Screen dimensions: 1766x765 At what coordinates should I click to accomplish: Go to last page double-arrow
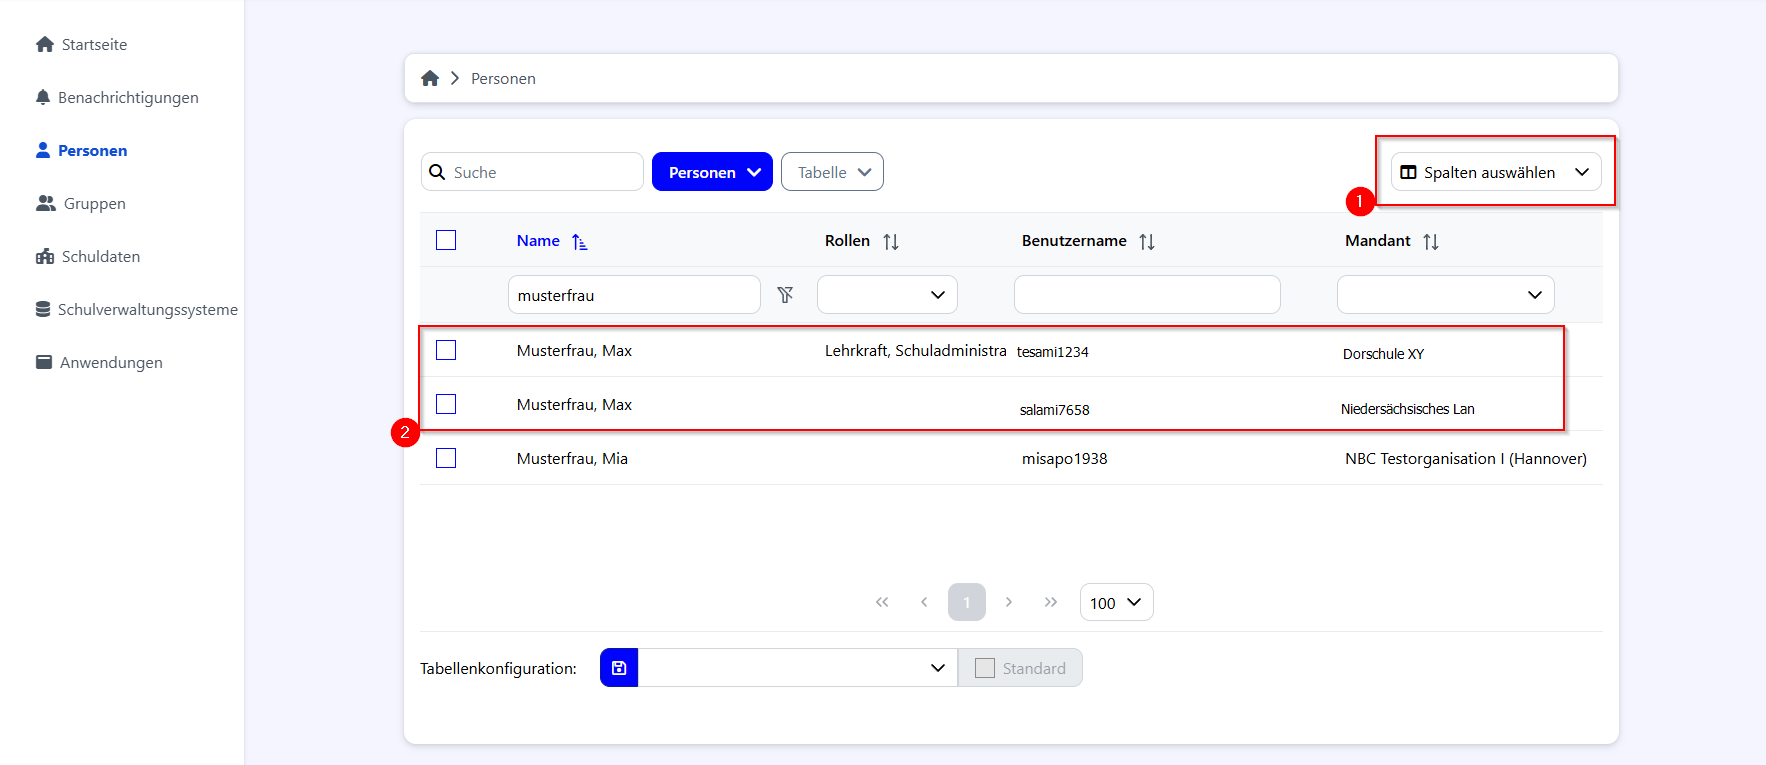click(x=1050, y=602)
